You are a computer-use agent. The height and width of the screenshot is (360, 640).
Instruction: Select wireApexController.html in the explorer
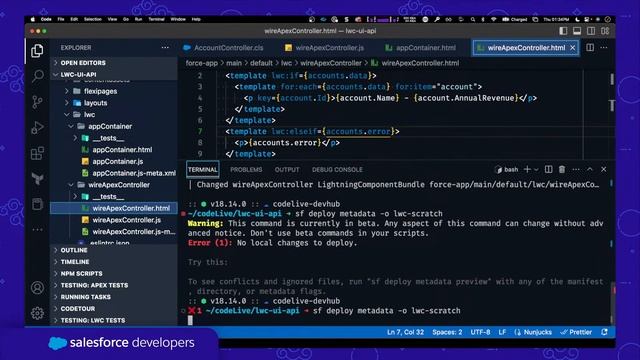(x=114, y=208)
